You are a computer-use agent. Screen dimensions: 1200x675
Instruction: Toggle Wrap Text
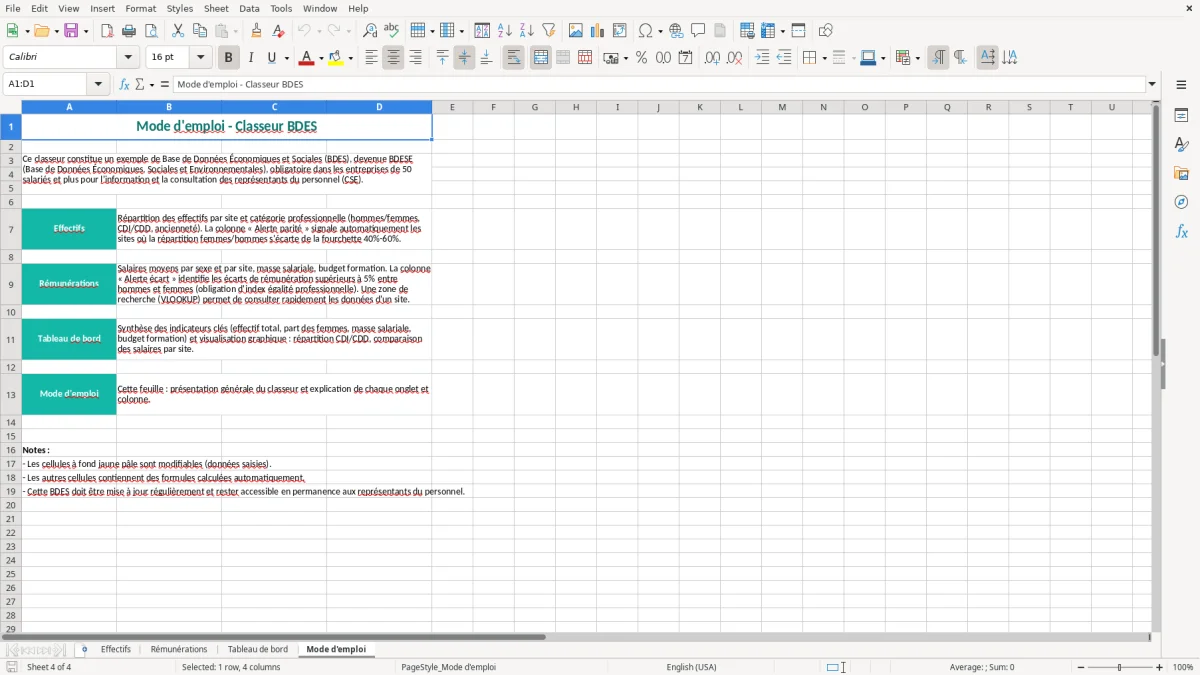513,58
